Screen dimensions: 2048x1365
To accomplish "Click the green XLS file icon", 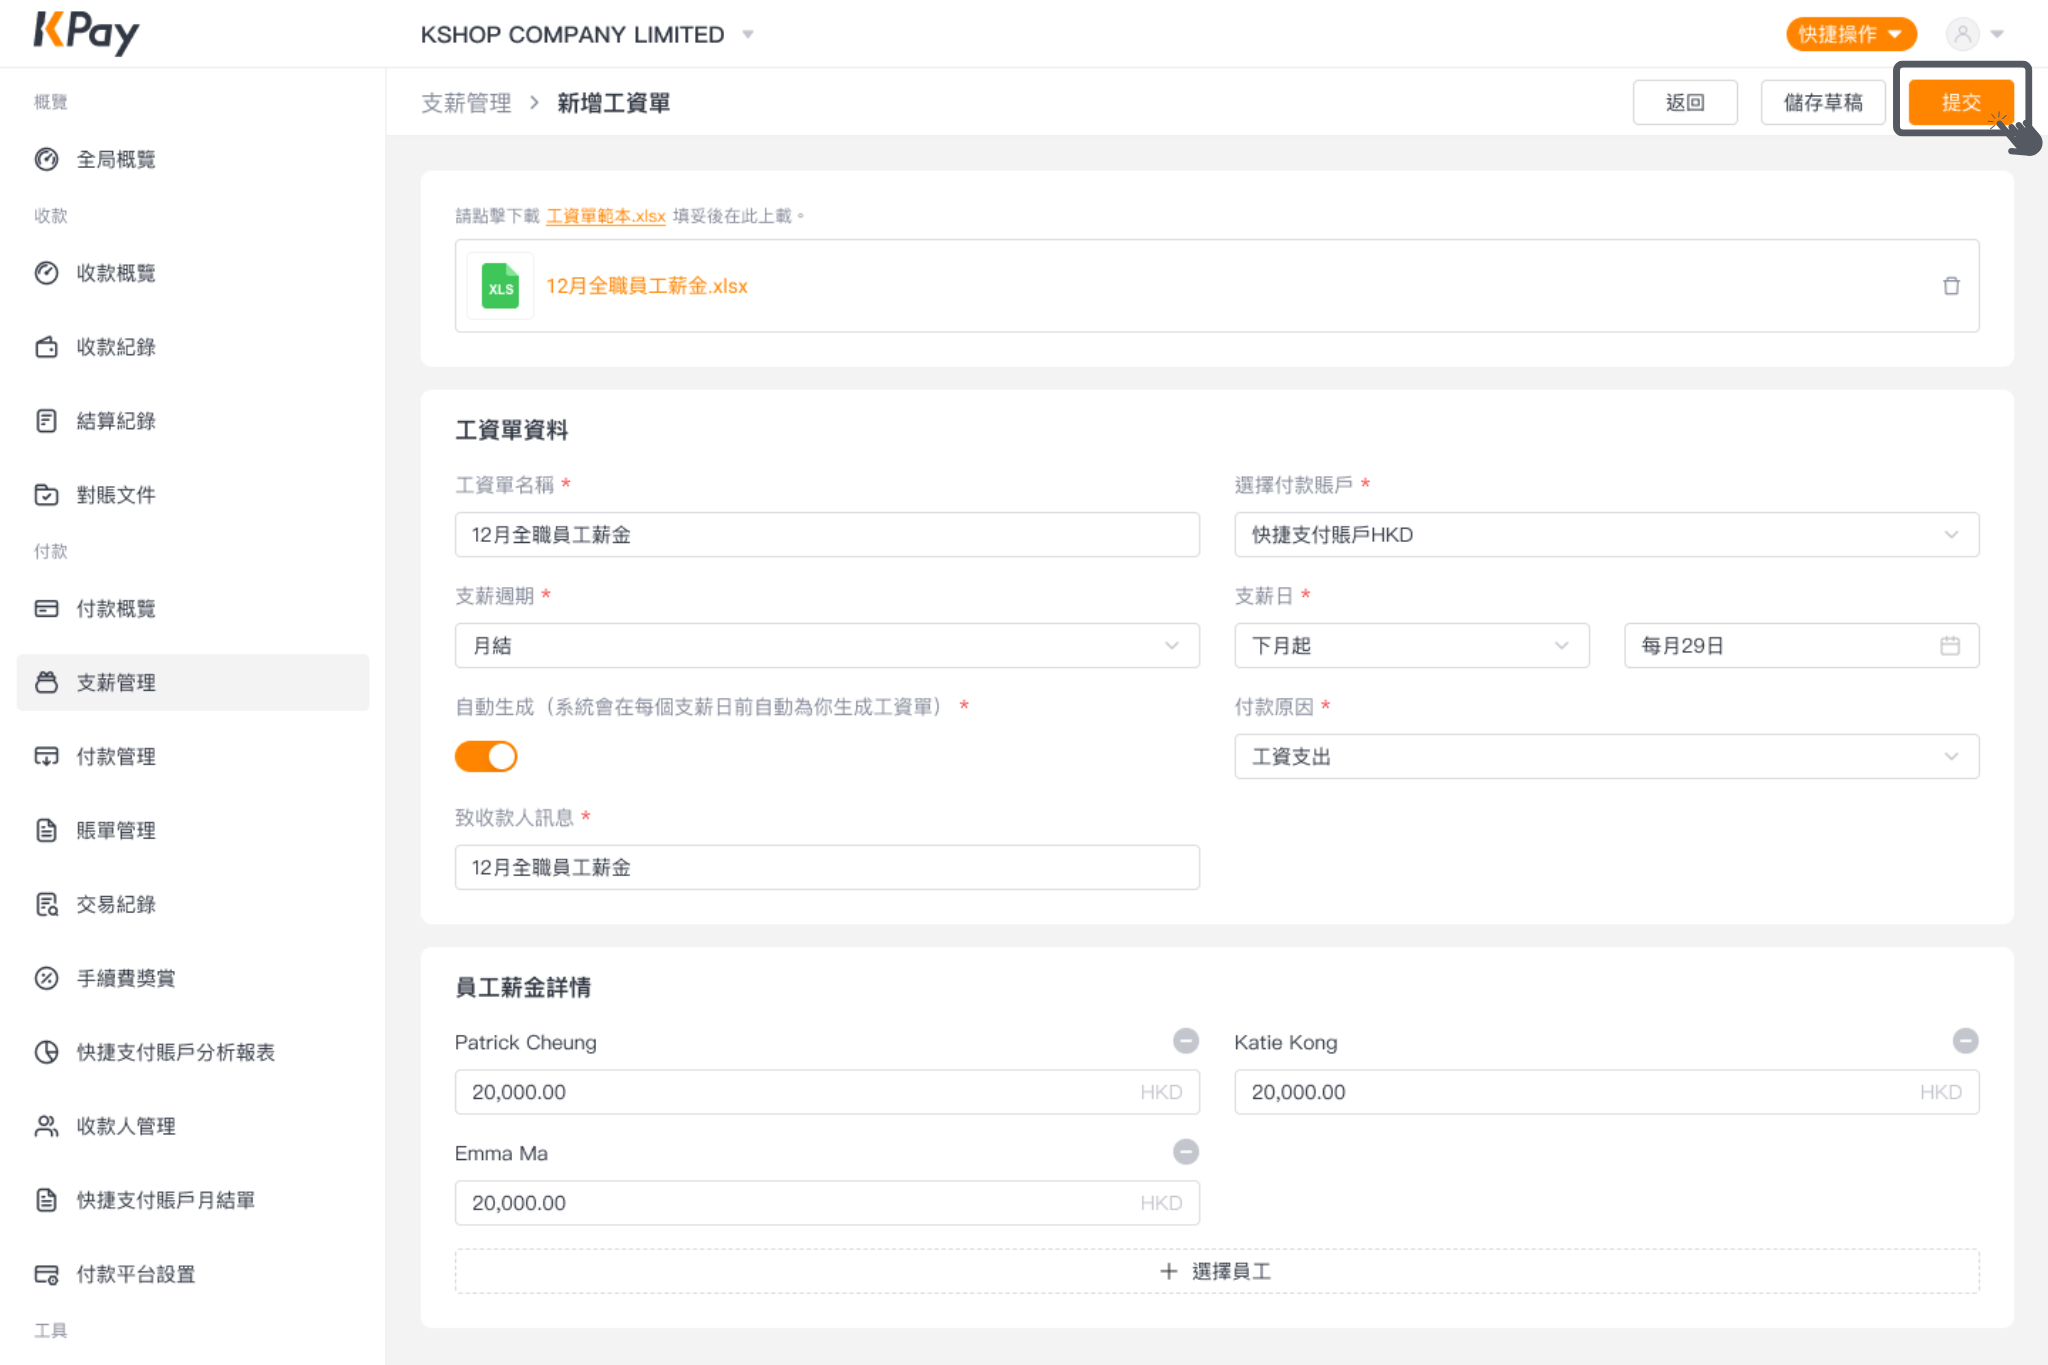I will click(500, 286).
